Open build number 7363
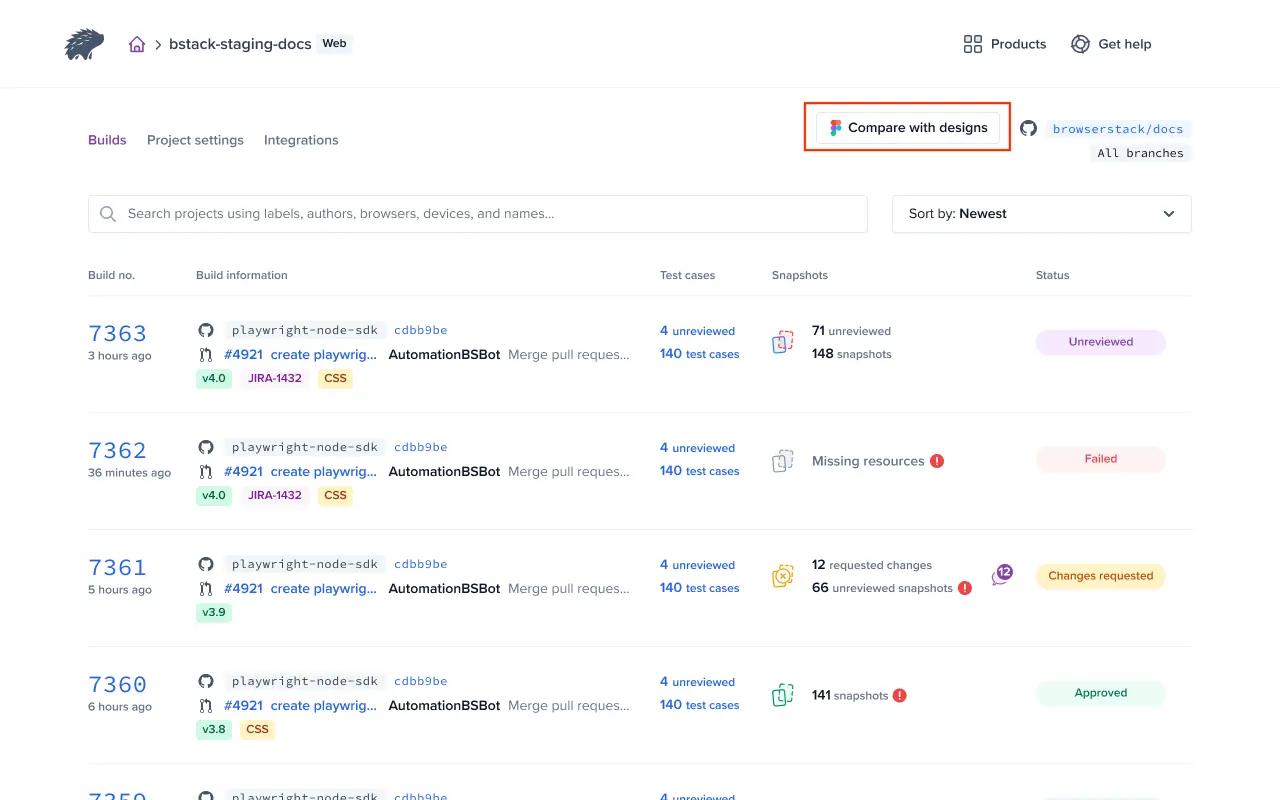This screenshot has width=1280, height=800. (x=117, y=333)
